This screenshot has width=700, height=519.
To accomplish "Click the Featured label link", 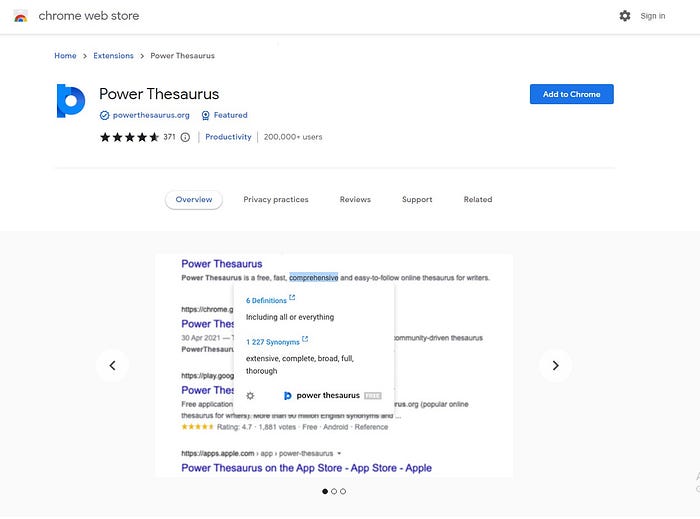I will click(230, 115).
